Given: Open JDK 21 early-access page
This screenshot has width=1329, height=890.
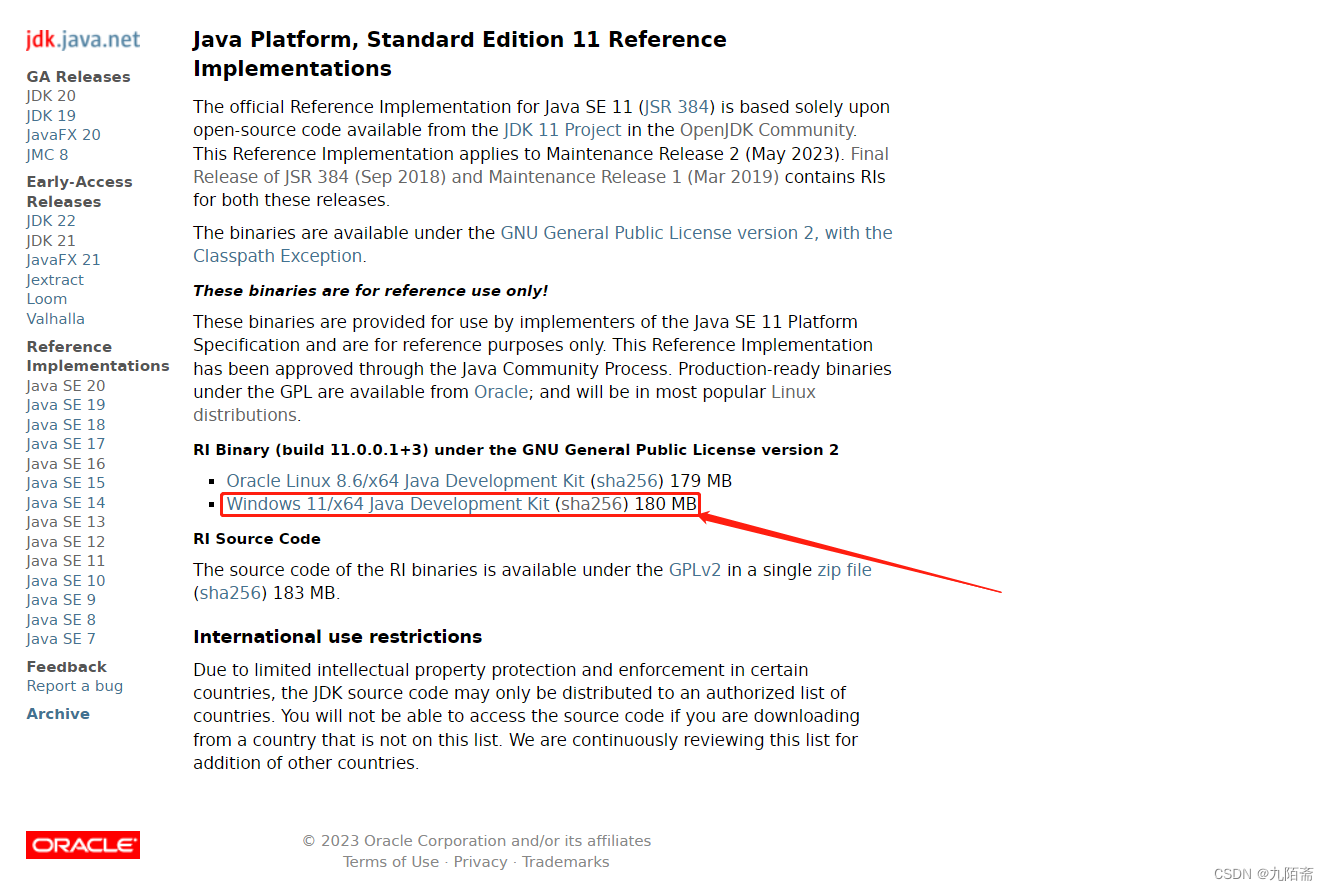Looking at the screenshot, I should [x=51, y=241].
